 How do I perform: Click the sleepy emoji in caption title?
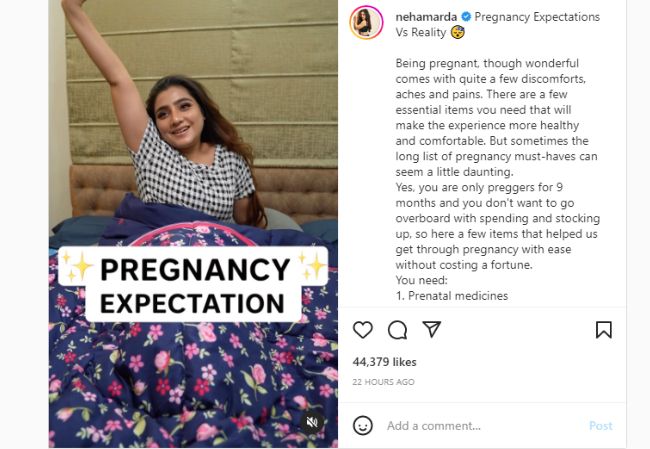[x=458, y=32]
